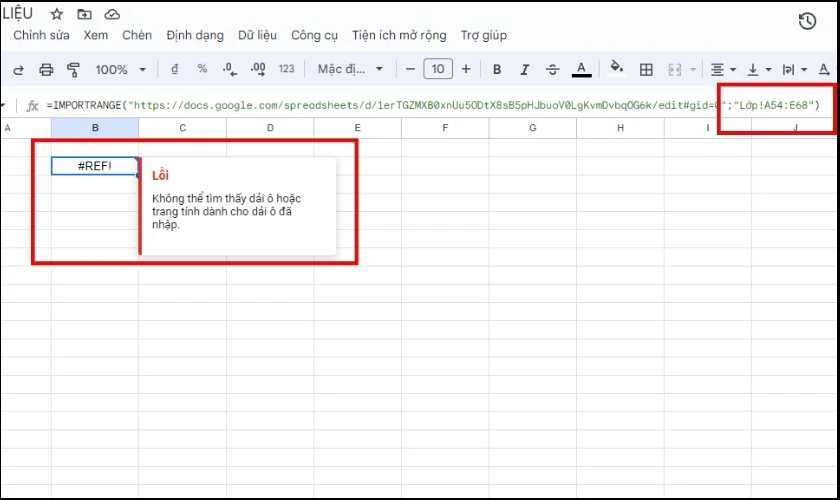Viewport: 840px width, 500px height.
Task: Click the redo arrow icon
Action: (18, 70)
